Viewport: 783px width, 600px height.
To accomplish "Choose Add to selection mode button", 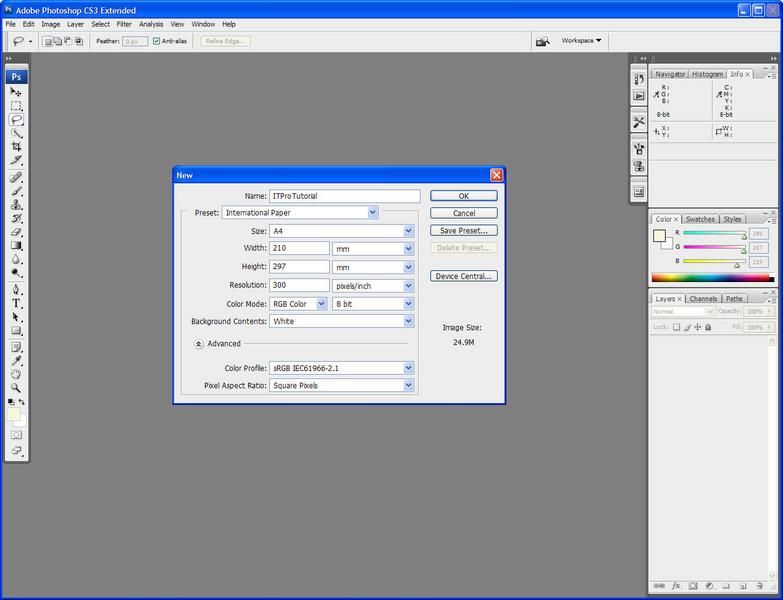I will 58,41.
